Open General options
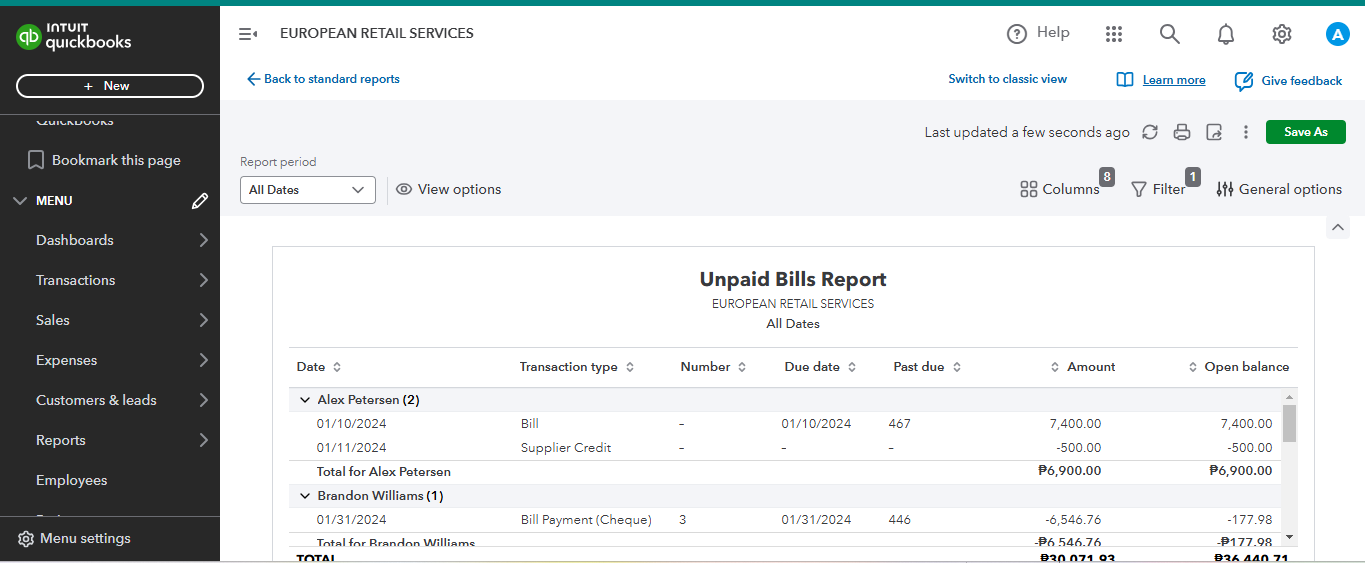This screenshot has height=563, width=1365. (1279, 189)
